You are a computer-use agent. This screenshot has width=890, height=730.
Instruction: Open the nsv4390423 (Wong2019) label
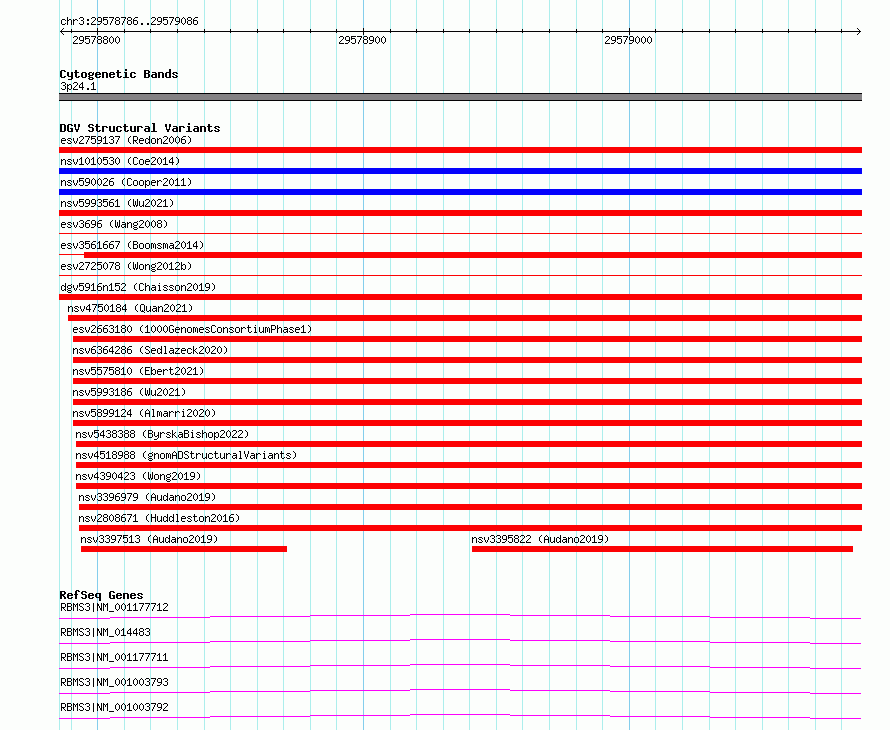click(138, 476)
